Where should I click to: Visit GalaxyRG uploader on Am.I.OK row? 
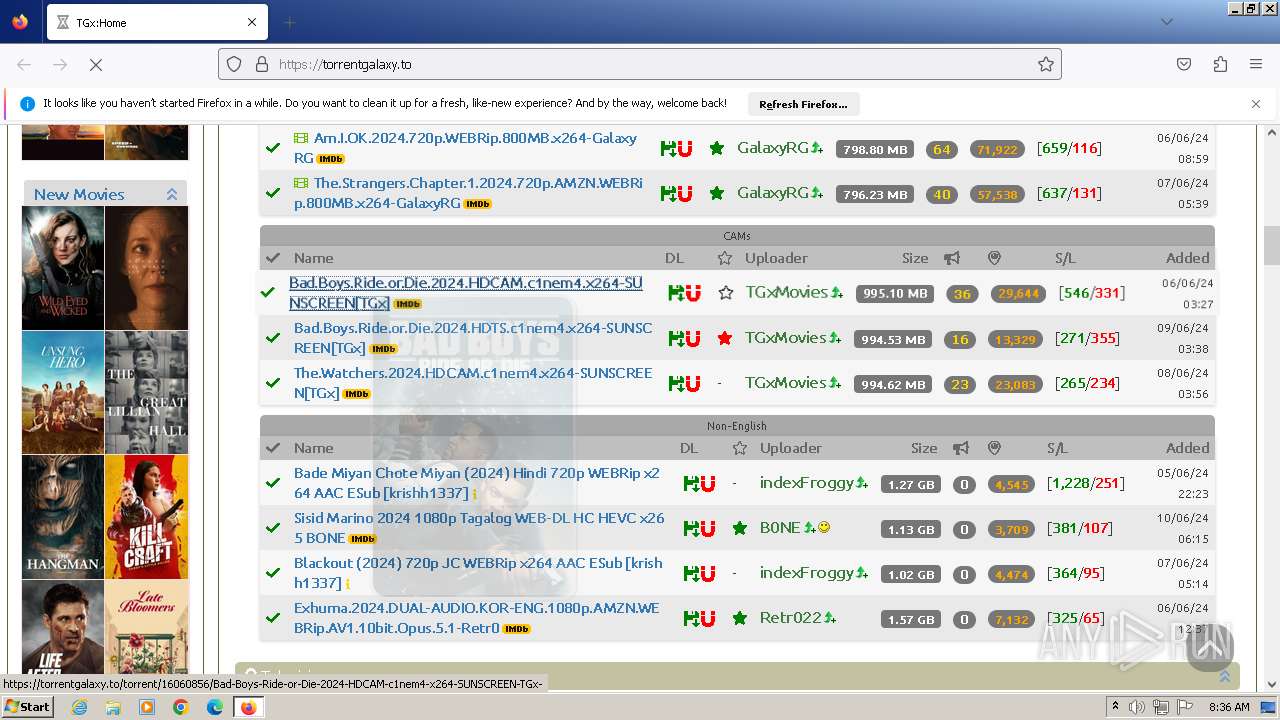click(x=772, y=147)
